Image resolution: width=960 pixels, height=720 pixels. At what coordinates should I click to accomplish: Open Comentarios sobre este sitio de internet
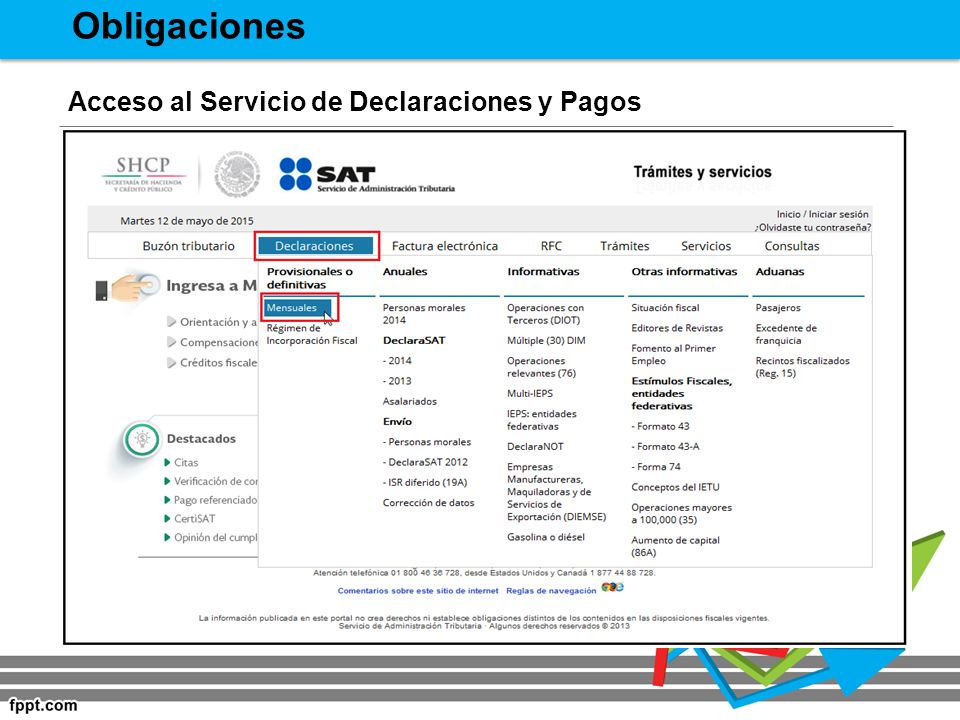(x=418, y=591)
